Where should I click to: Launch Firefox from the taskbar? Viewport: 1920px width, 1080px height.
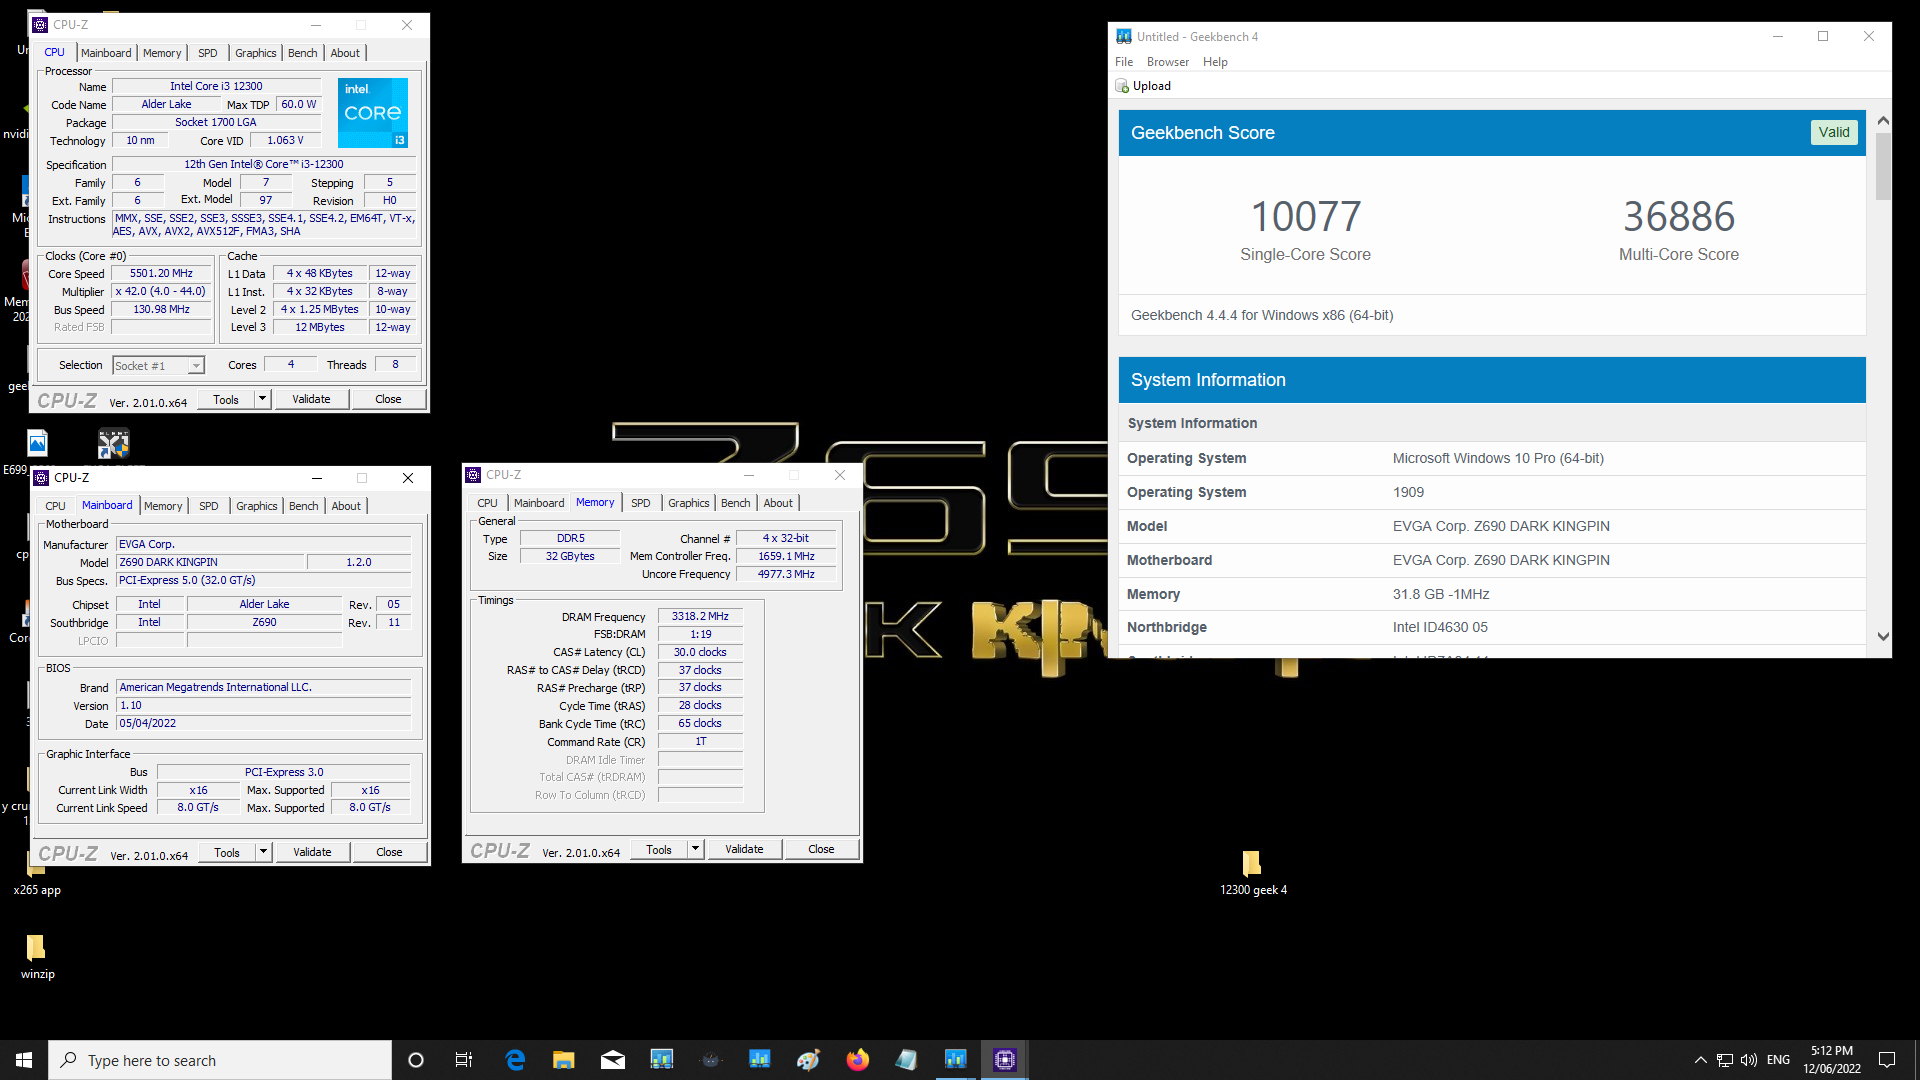[858, 1060]
